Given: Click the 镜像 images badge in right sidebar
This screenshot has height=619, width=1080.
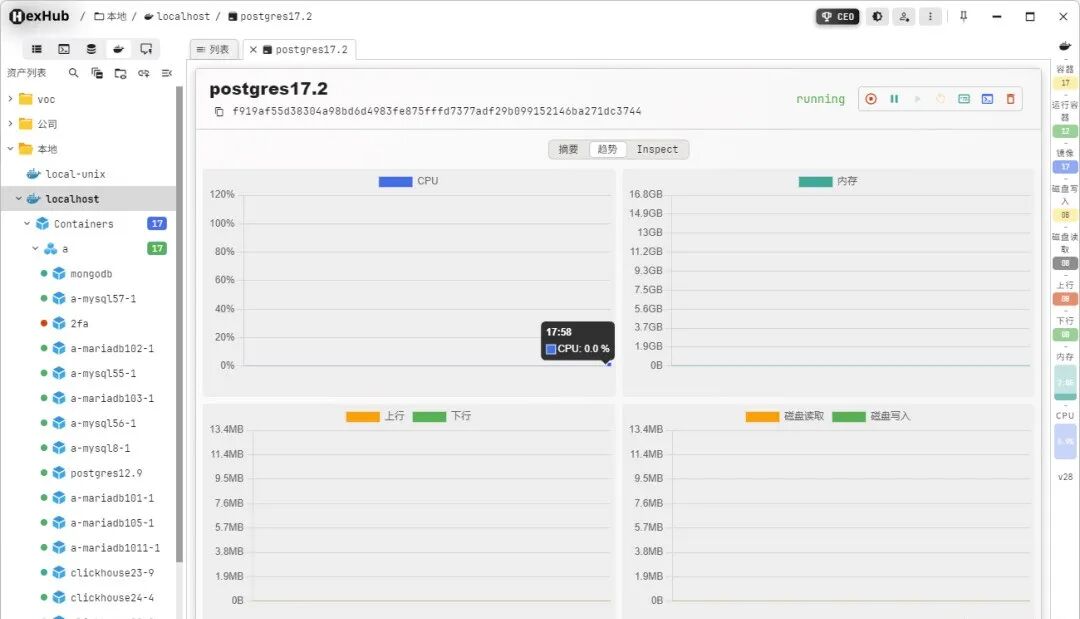Looking at the screenshot, I should (x=1065, y=167).
